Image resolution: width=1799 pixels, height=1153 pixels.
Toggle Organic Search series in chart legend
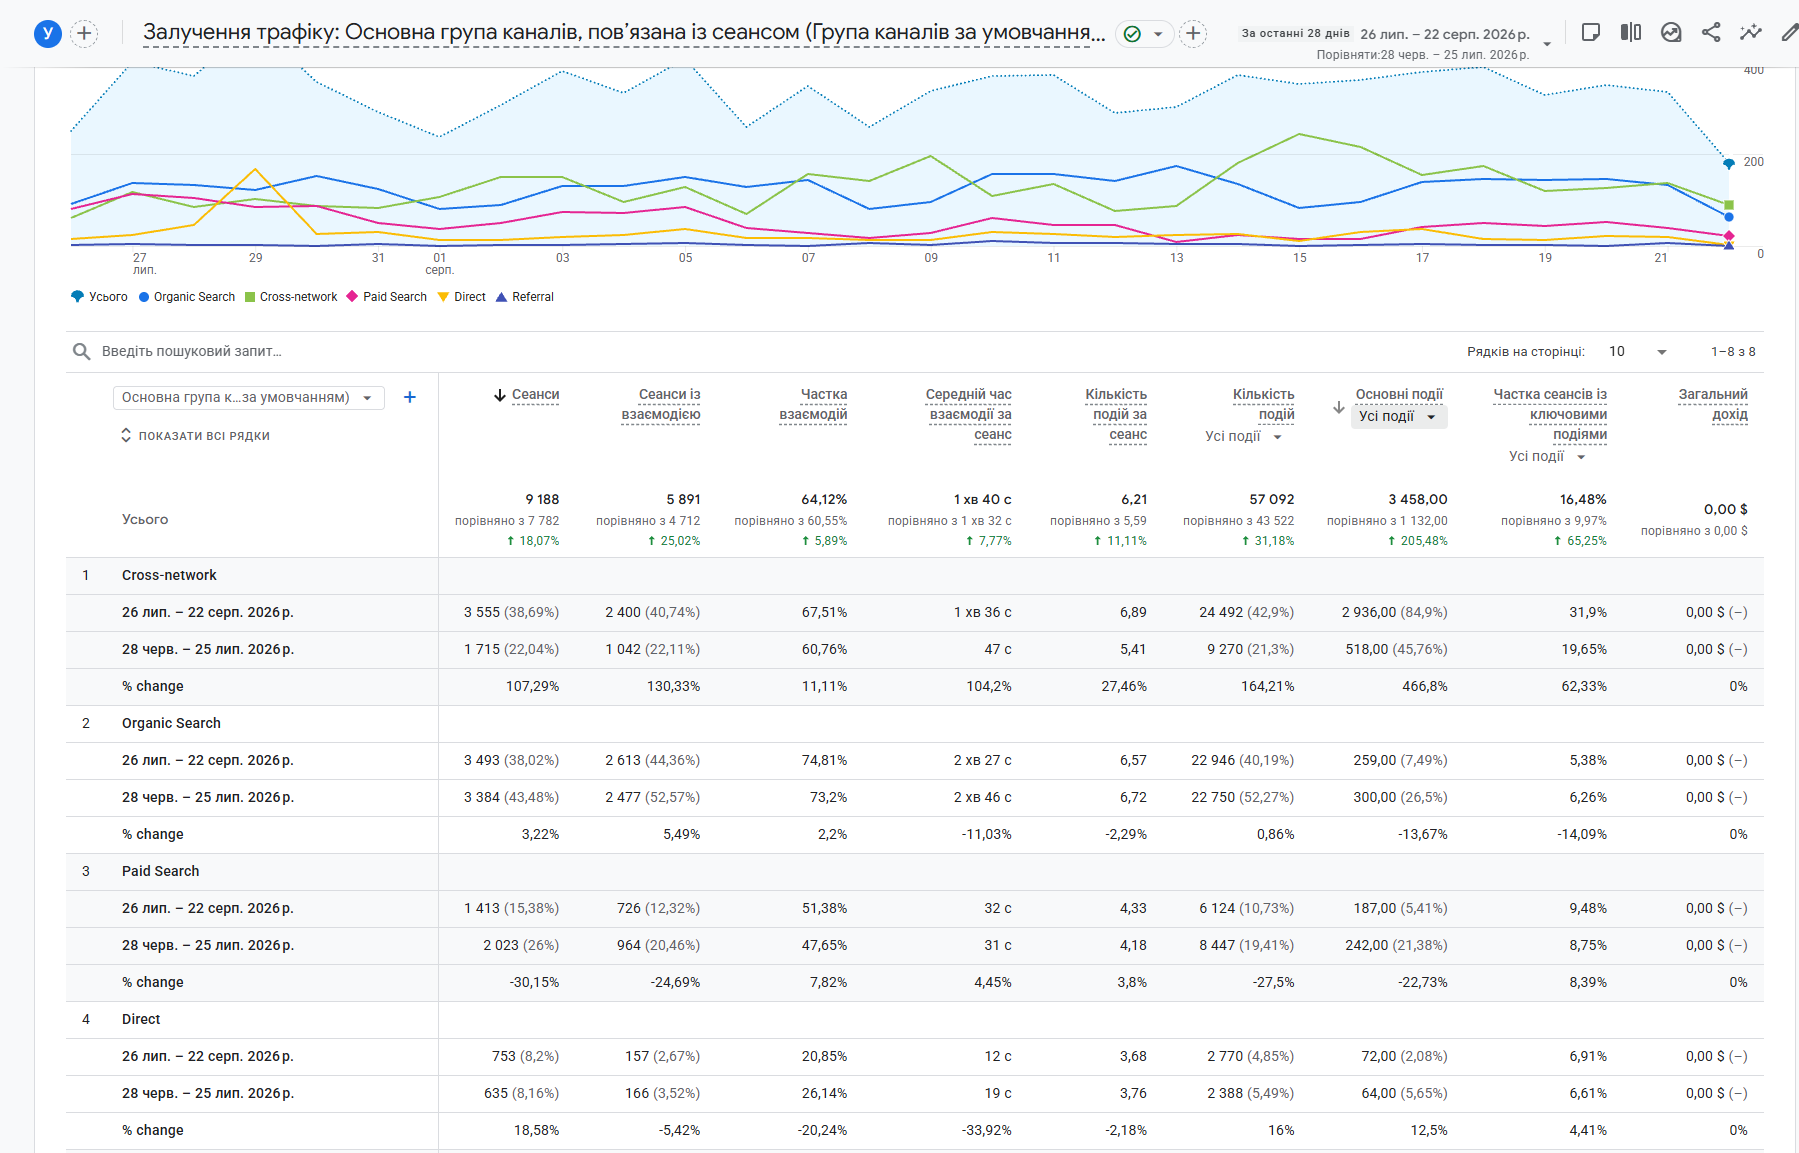pos(187,297)
